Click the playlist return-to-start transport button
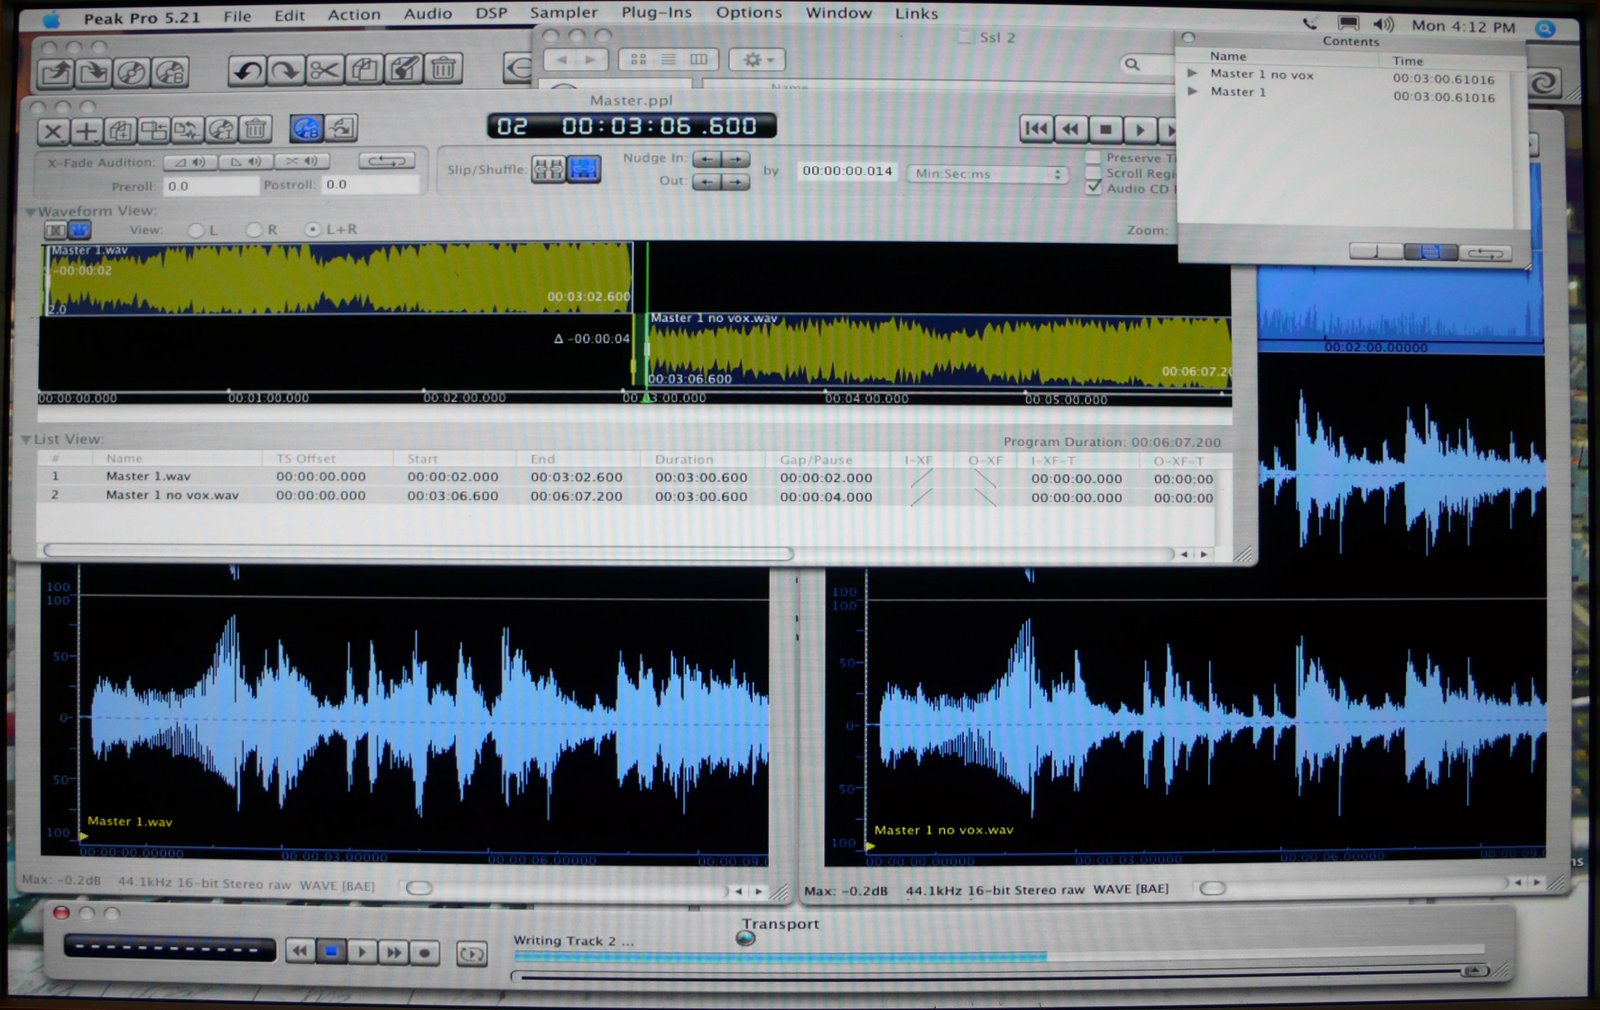Image resolution: width=1600 pixels, height=1010 pixels. coord(1037,129)
